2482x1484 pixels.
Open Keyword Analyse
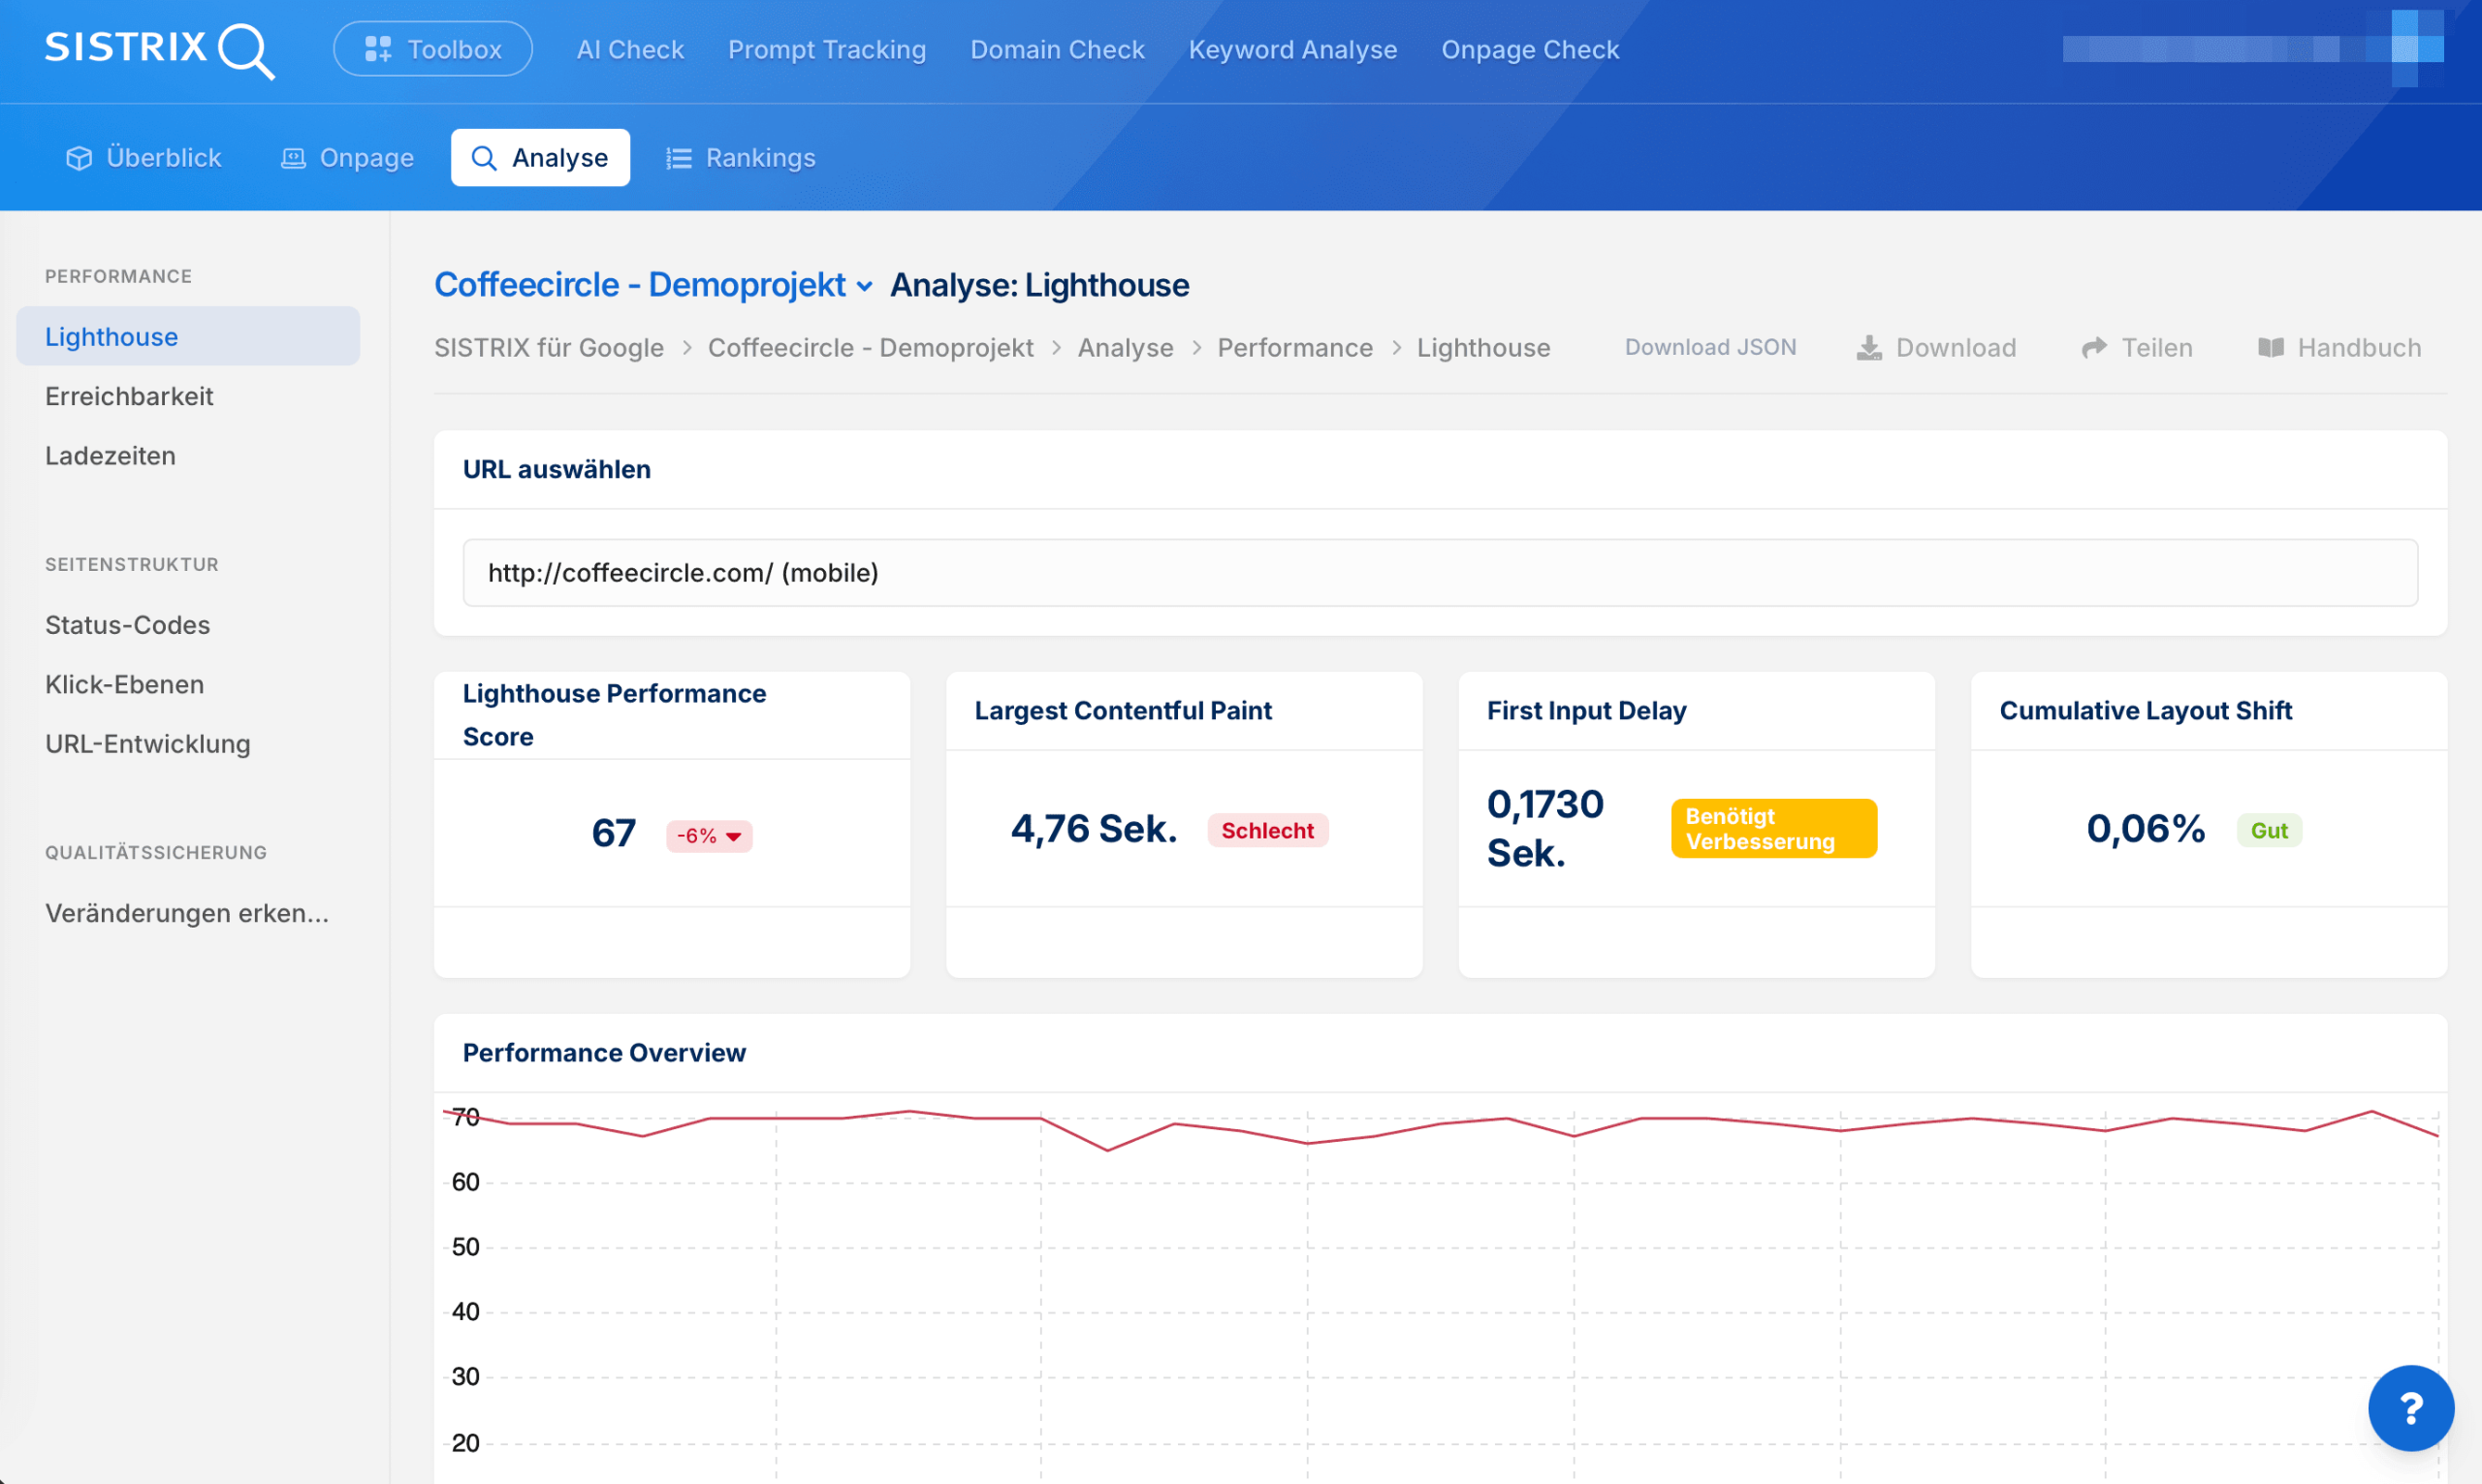1292,49
